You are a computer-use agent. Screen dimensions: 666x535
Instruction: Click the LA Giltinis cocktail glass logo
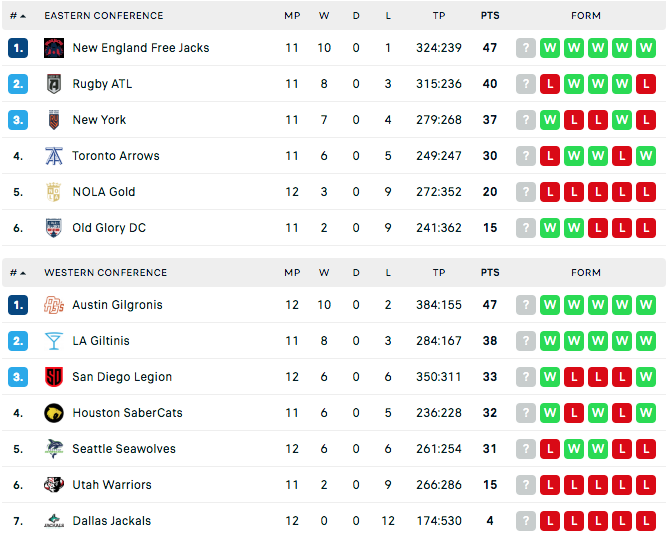pyautogui.click(x=54, y=341)
